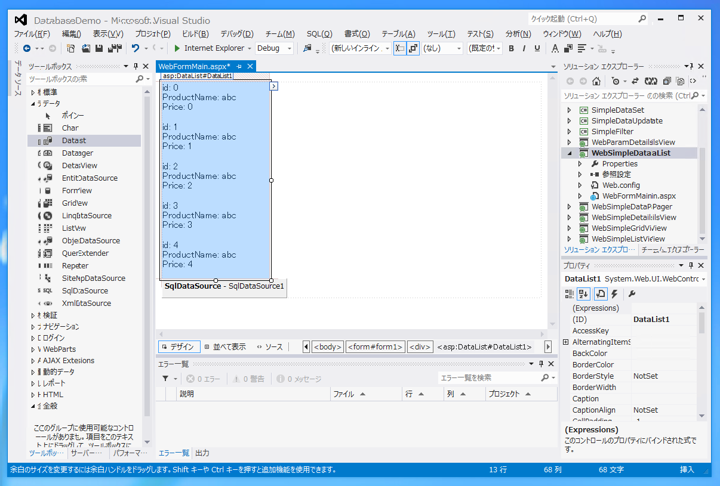The image size is (720, 486).
Task: Switch to ソース source view
Action: pos(270,347)
